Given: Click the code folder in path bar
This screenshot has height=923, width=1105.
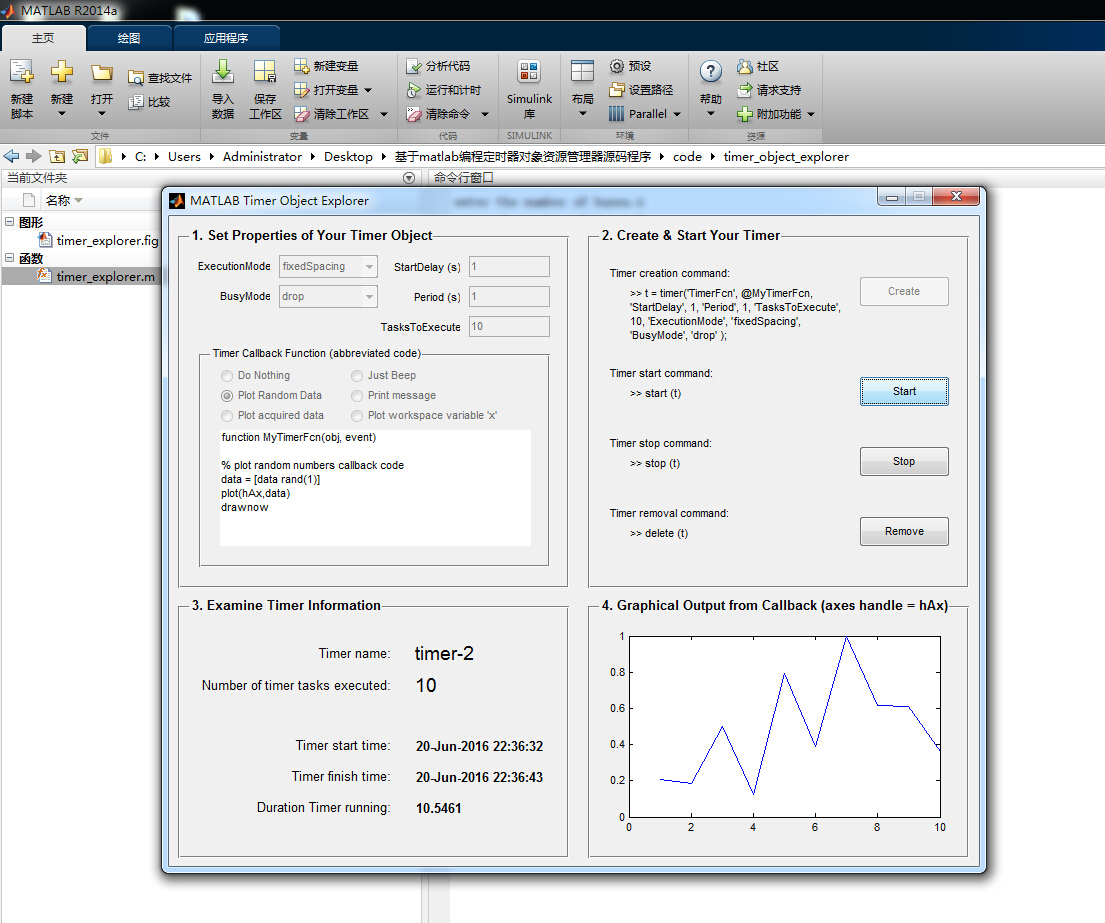Looking at the screenshot, I should (687, 156).
